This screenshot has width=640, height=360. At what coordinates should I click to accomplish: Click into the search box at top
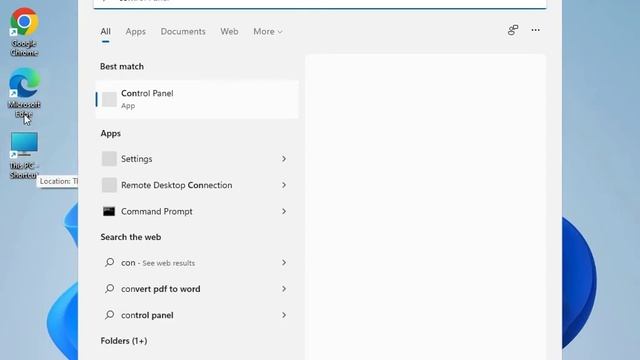tap(320, 3)
